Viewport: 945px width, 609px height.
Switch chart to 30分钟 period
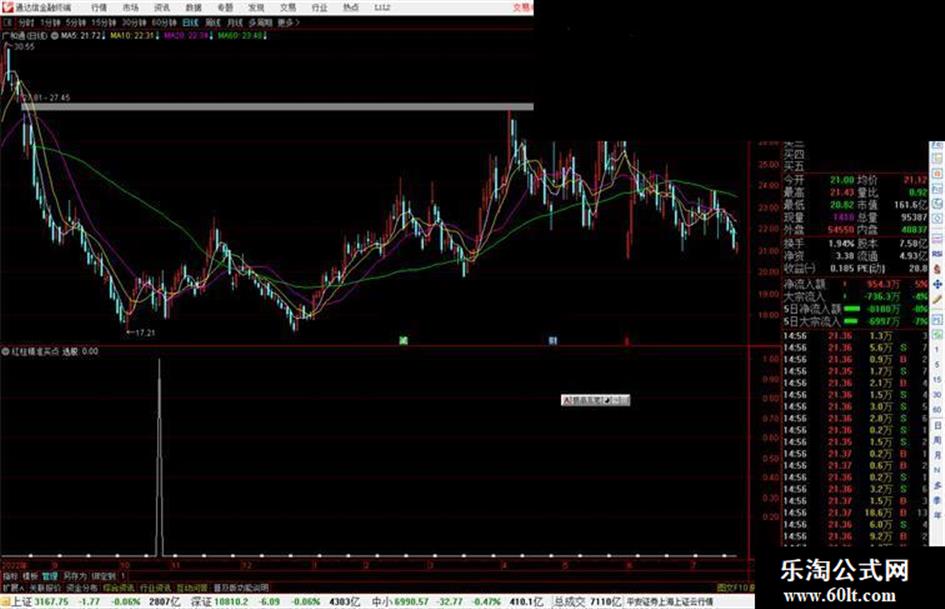pos(134,22)
